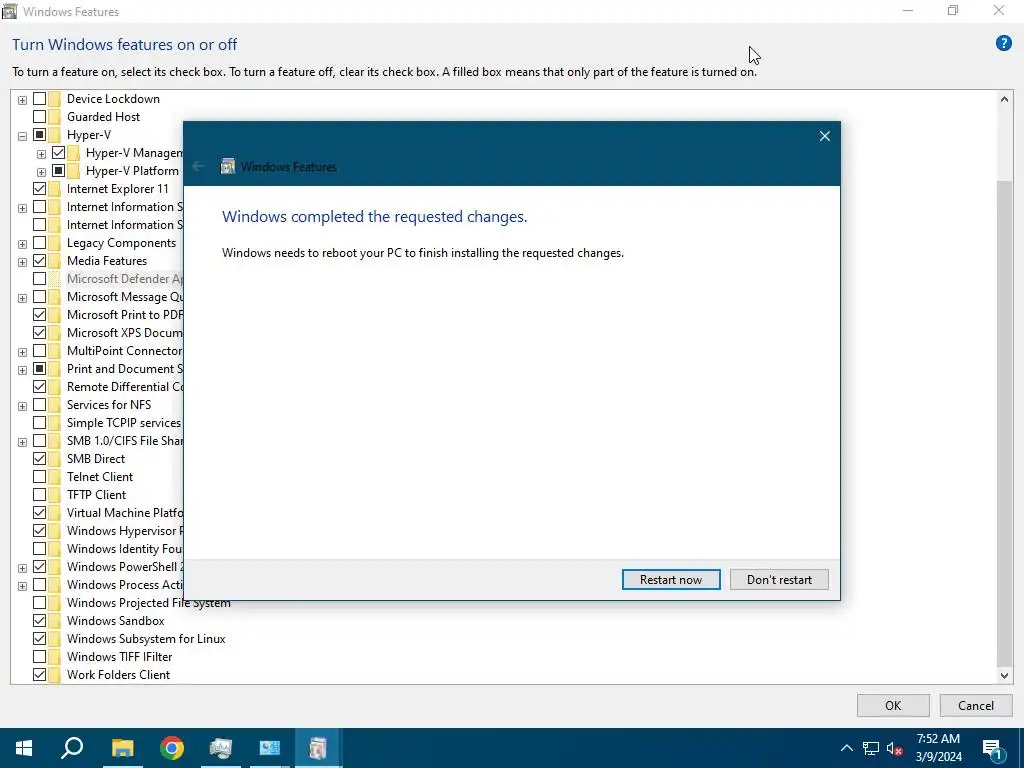Expand Media Features node
This screenshot has height=768, width=1024.
pos(22,262)
